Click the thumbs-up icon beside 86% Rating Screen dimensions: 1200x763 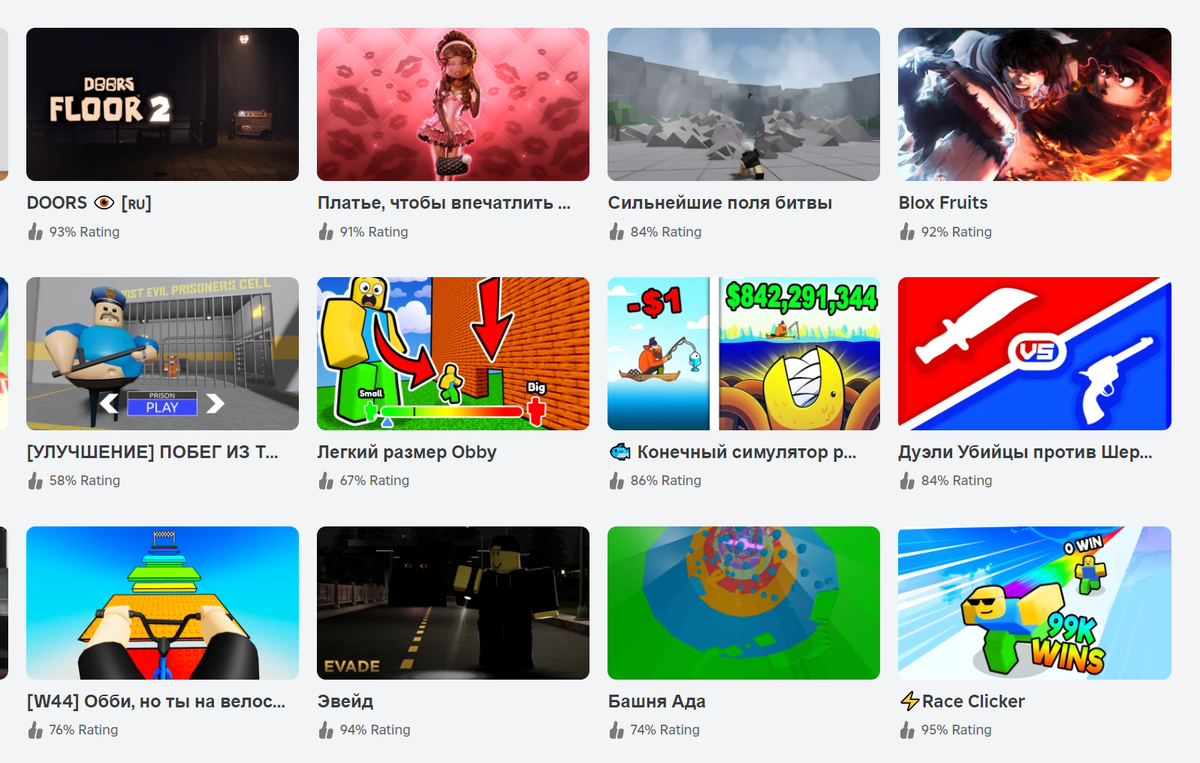point(617,481)
